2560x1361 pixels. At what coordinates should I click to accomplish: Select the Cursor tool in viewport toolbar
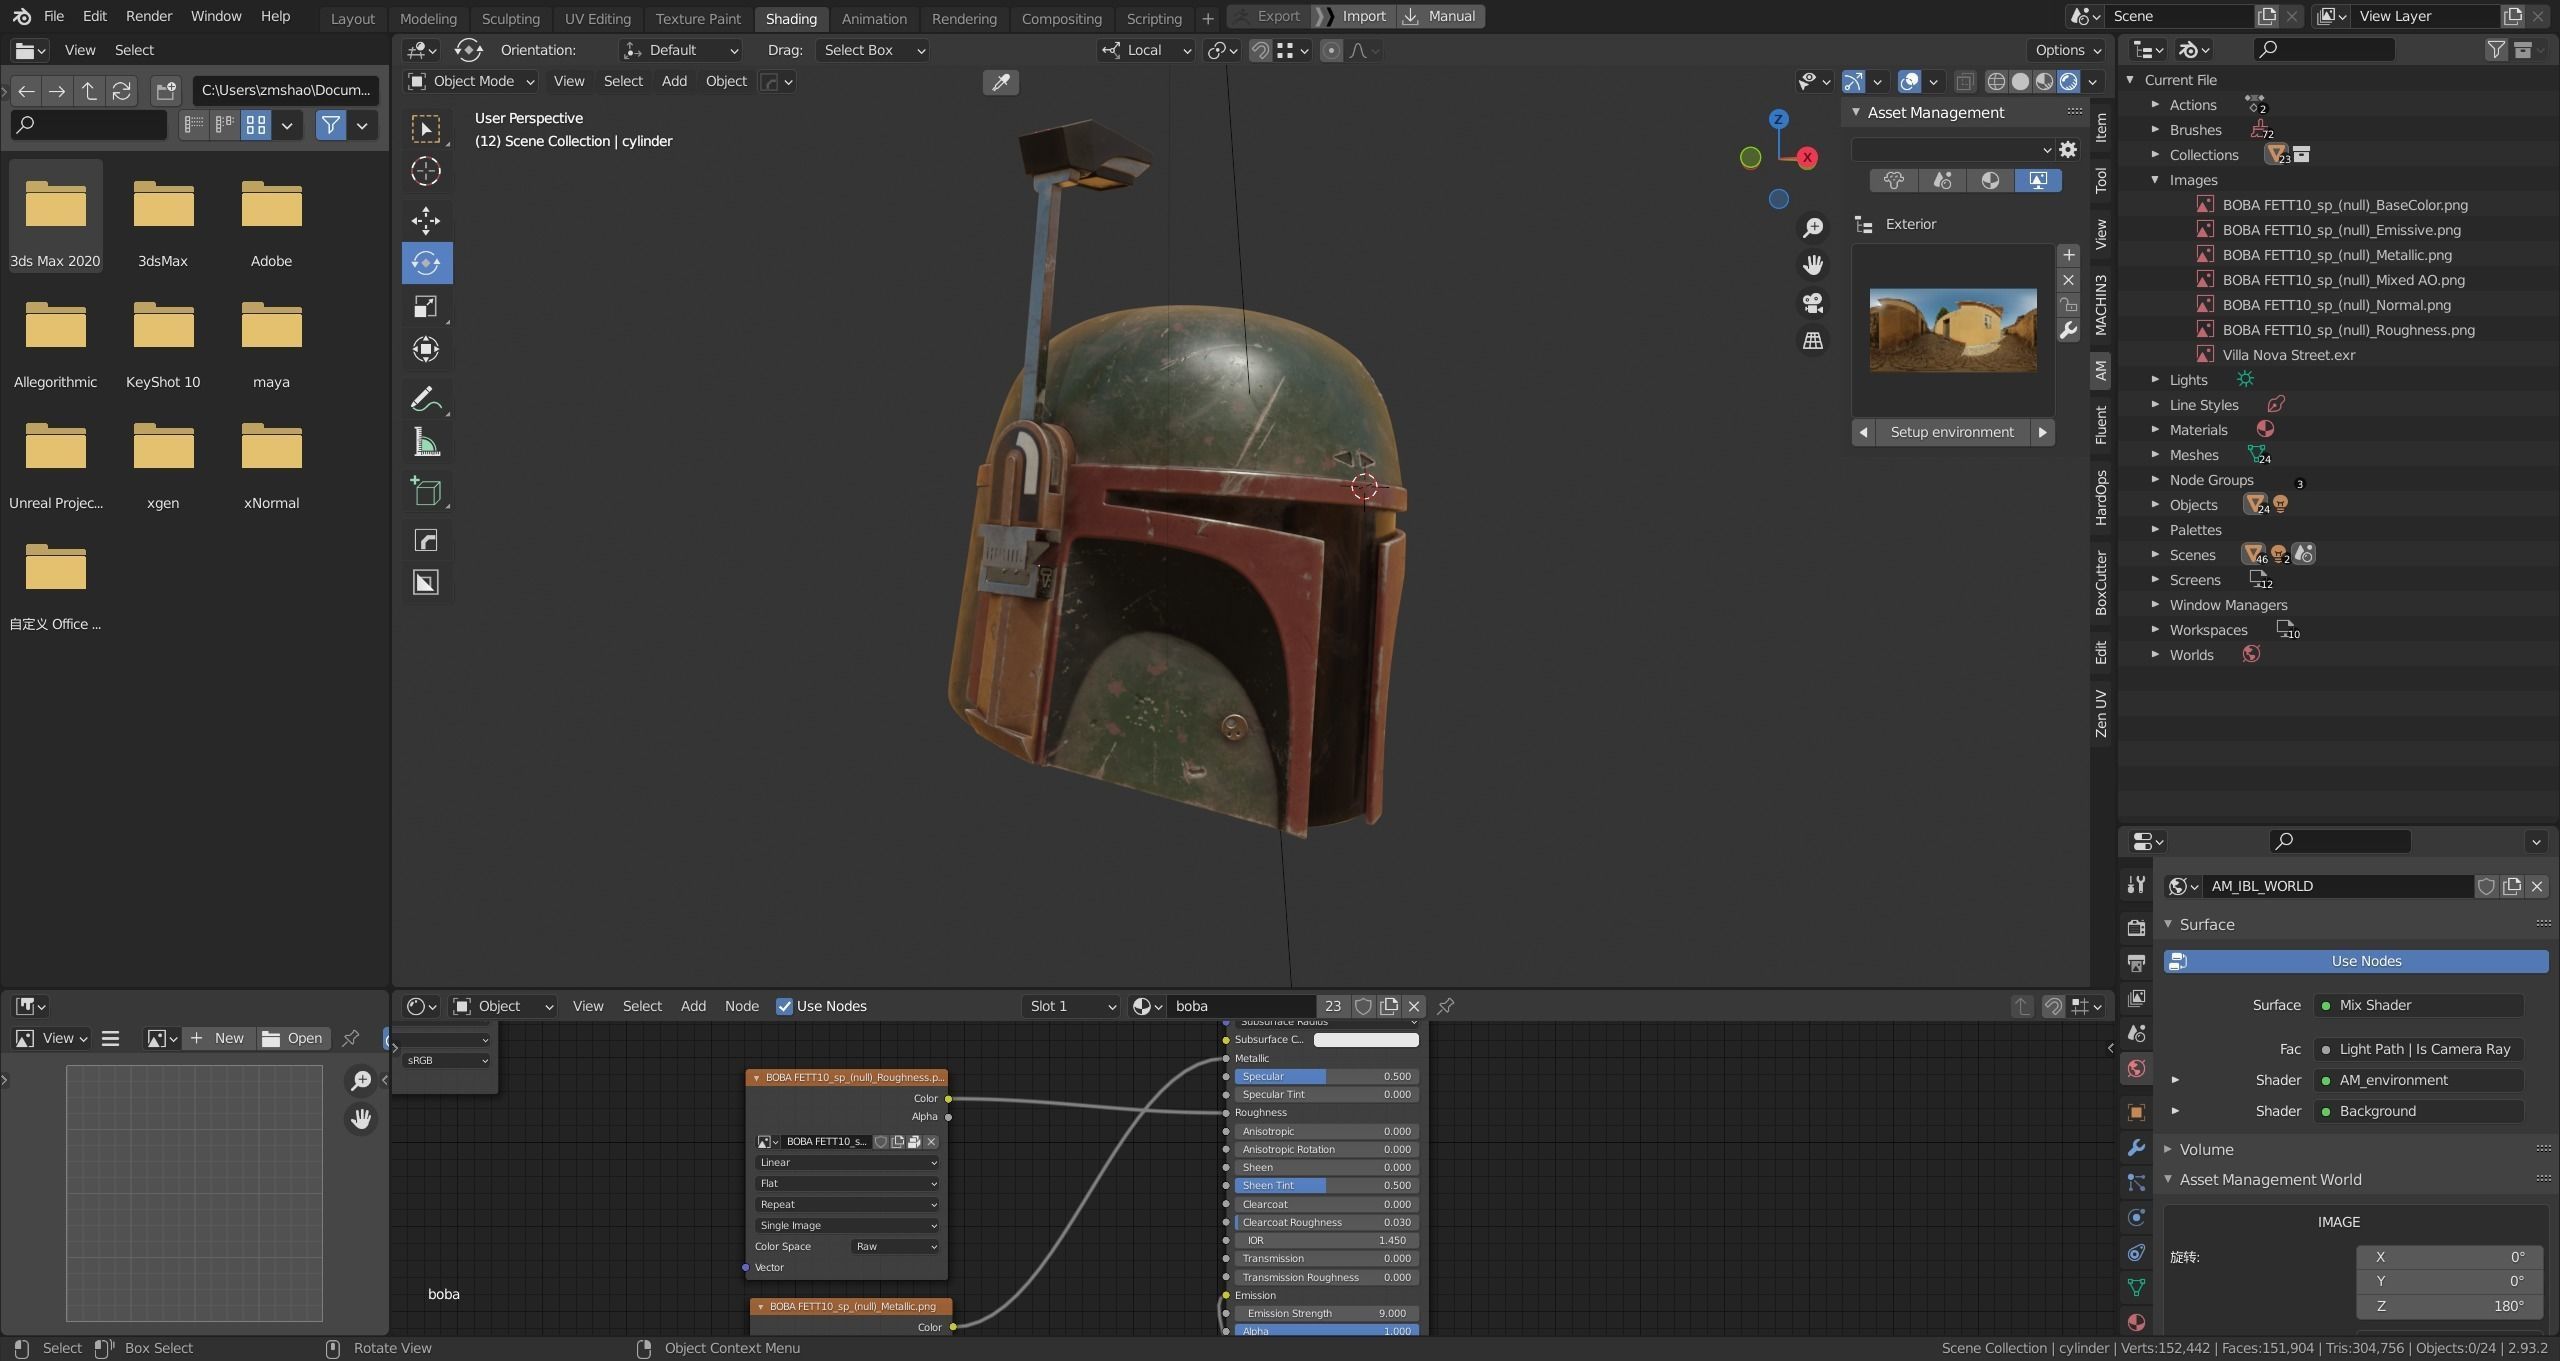426,171
